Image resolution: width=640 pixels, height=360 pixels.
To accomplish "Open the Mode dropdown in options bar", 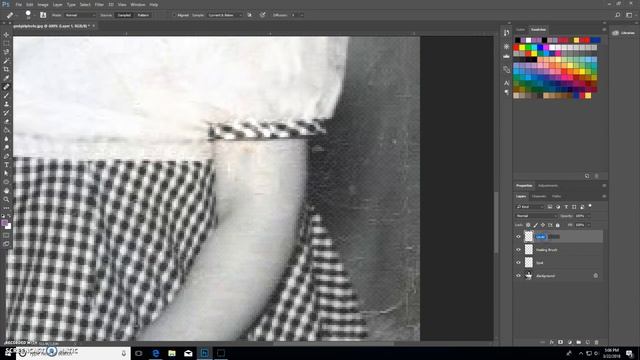I will pyautogui.click(x=80, y=15).
